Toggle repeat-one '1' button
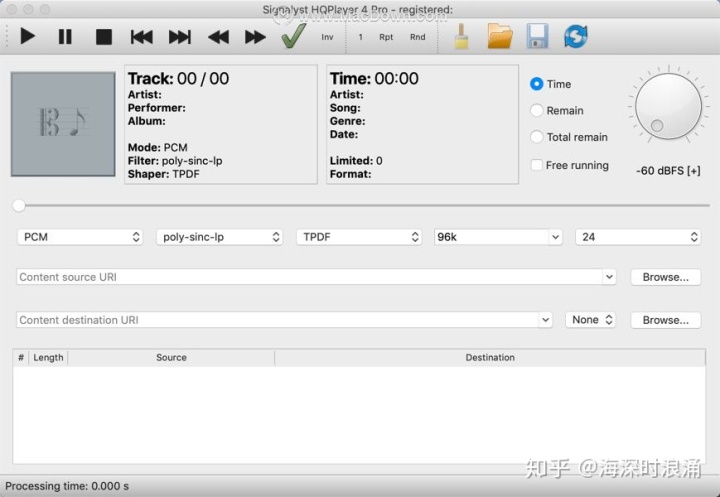Image resolution: width=720 pixels, height=497 pixels. [x=360, y=37]
